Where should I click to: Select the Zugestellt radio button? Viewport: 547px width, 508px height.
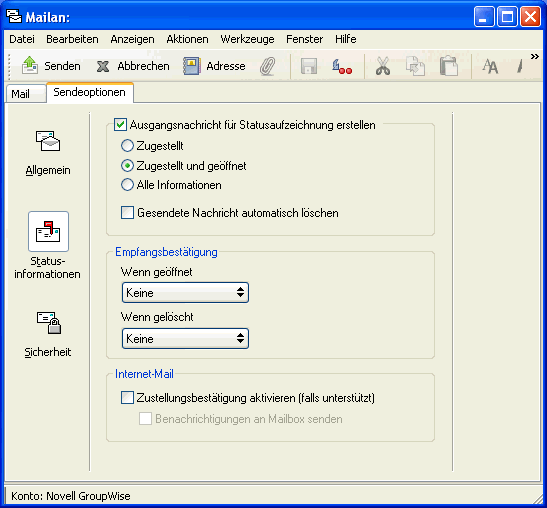coord(127,145)
